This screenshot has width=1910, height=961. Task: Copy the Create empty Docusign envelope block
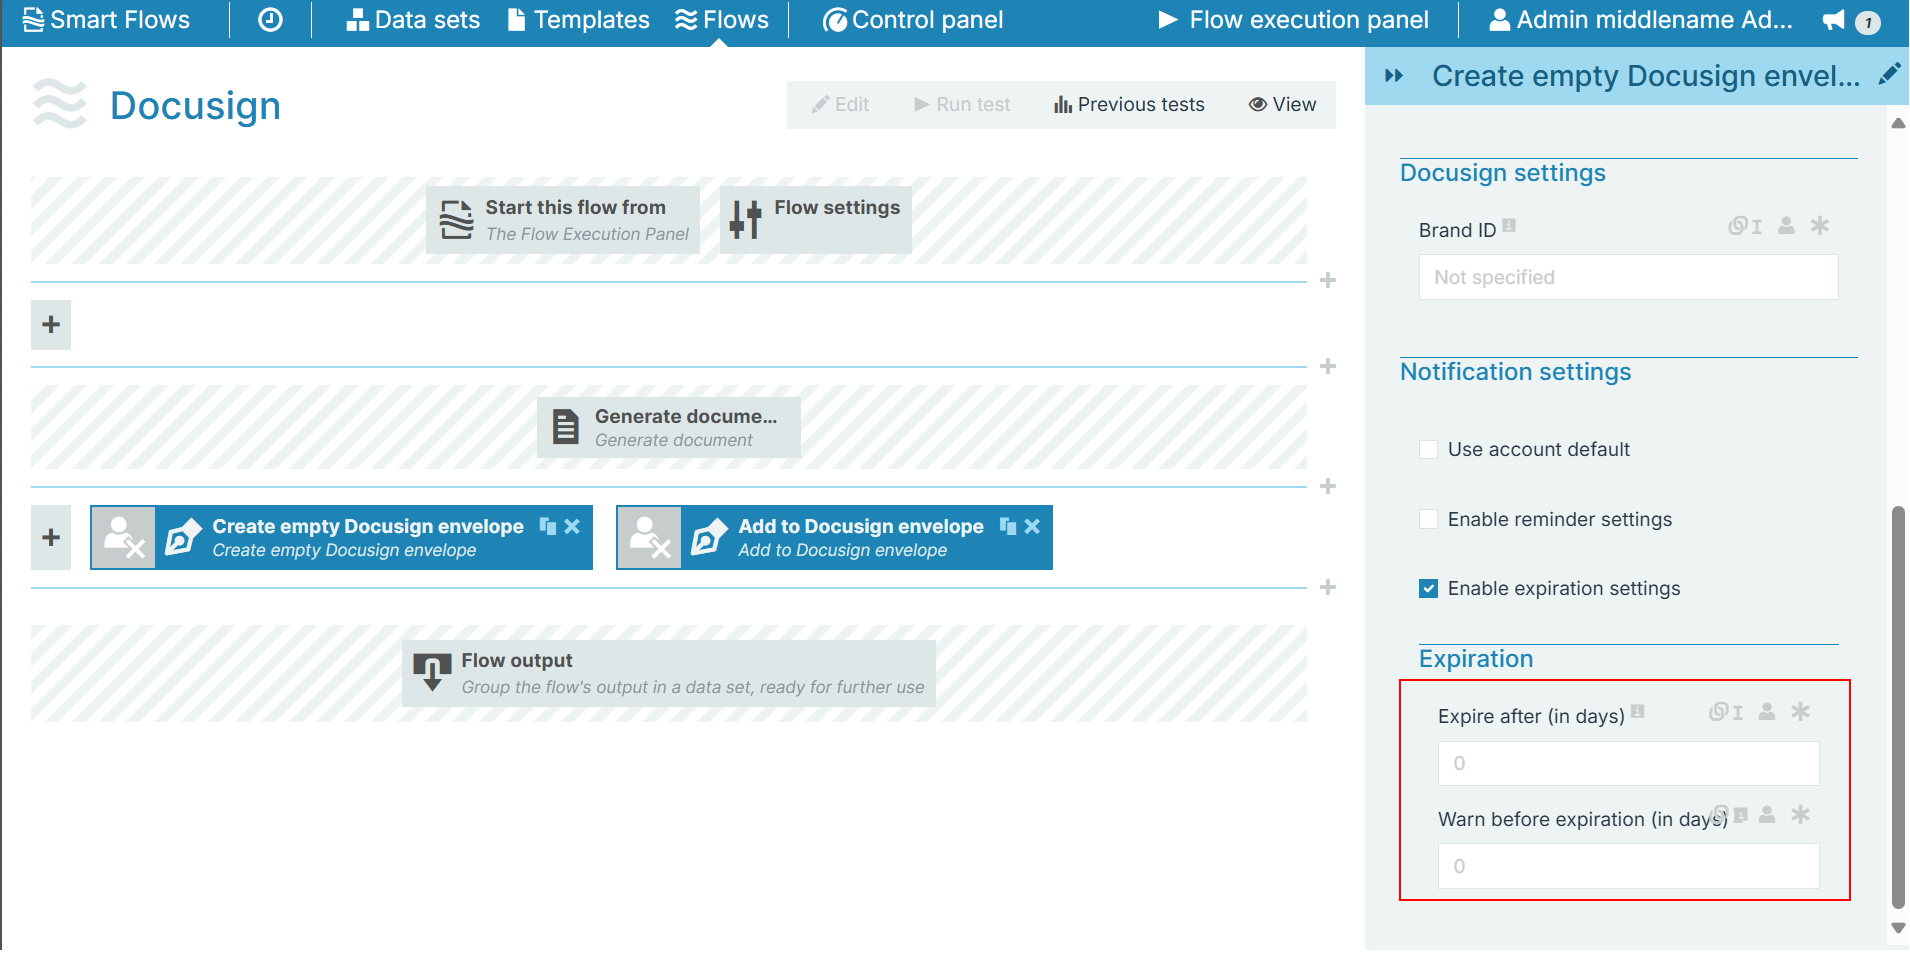tap(548, 526)
